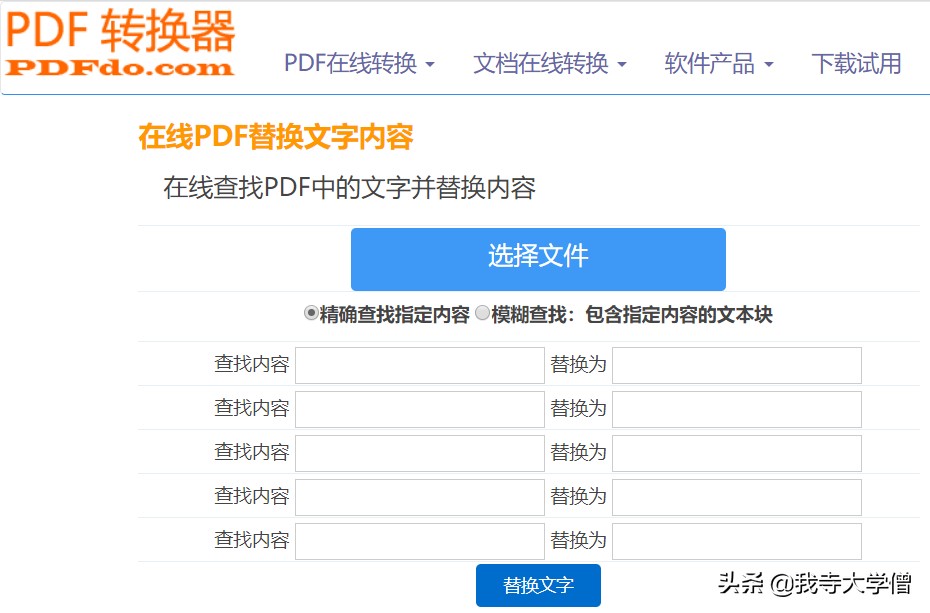This screenshot has width=930, height=613.
Task: Focus the fourth 替换为 input field
Action: 737,497
